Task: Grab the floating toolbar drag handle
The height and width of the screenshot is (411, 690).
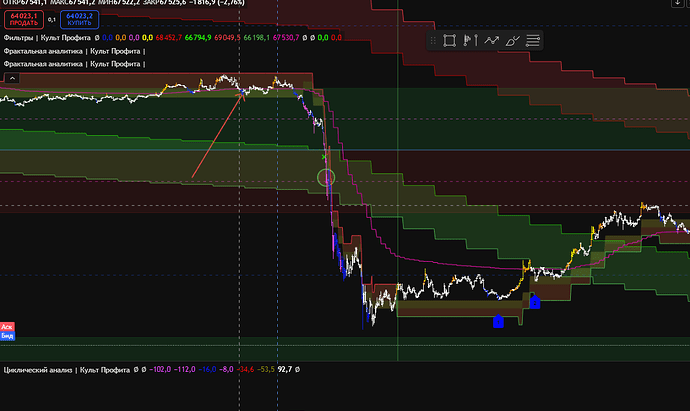Action: tap(434, 41)
